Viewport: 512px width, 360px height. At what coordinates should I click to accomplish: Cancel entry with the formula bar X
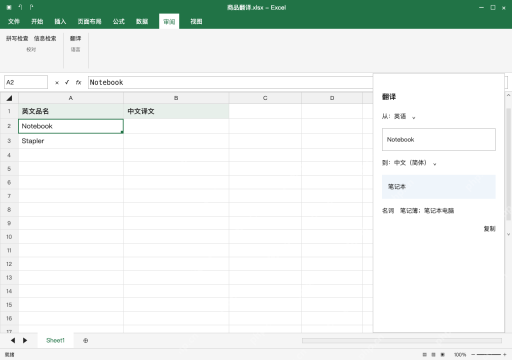coord(57,83)
